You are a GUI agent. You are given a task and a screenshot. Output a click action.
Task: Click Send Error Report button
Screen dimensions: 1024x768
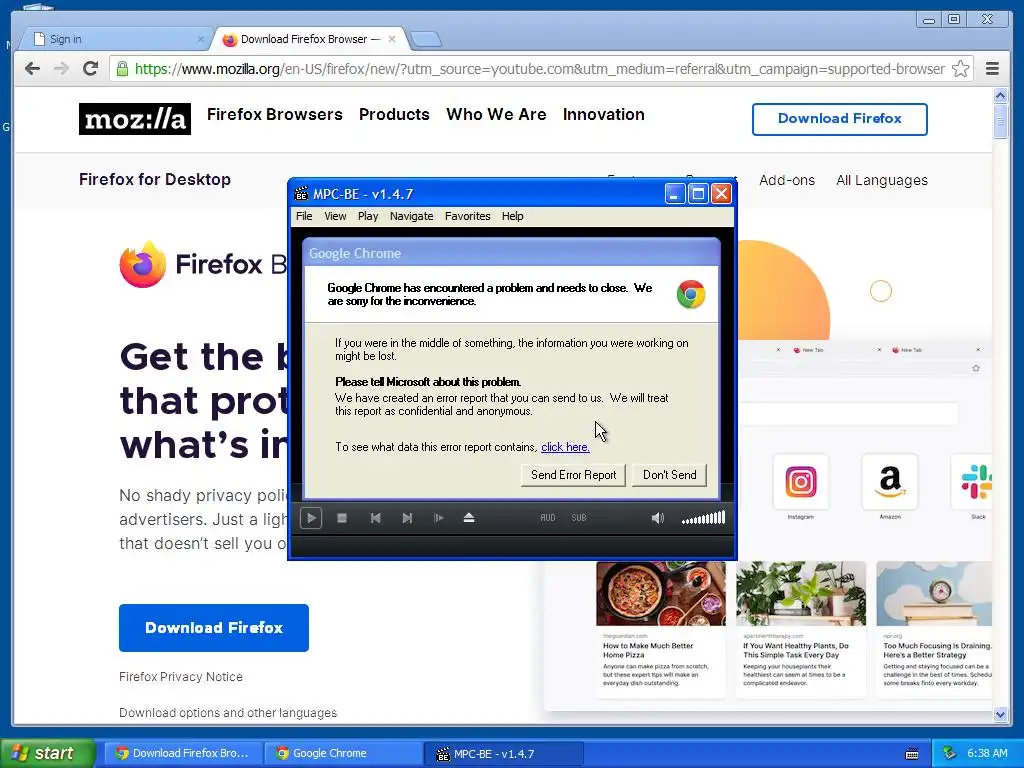click(x=573, y=475)
